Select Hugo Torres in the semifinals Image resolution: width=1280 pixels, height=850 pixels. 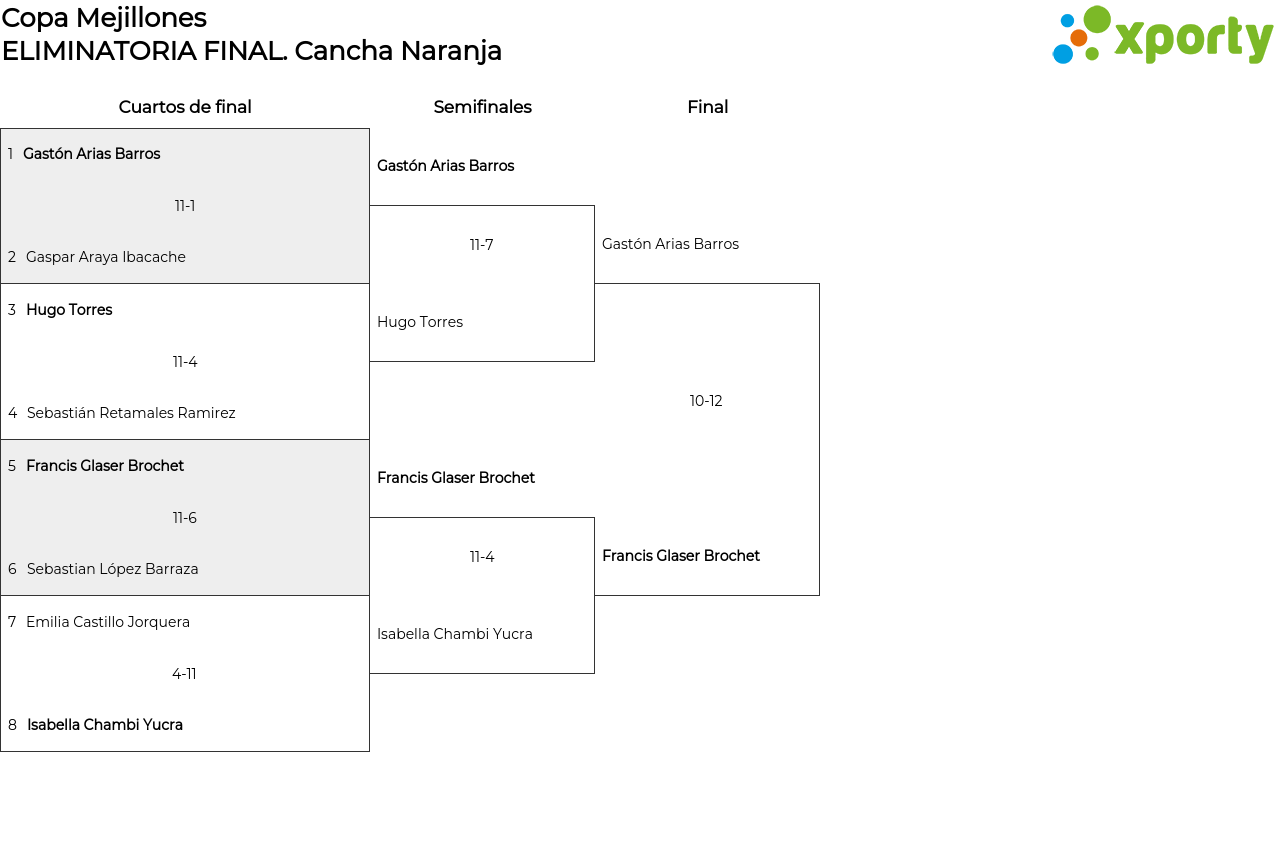(x=420, y=322)
